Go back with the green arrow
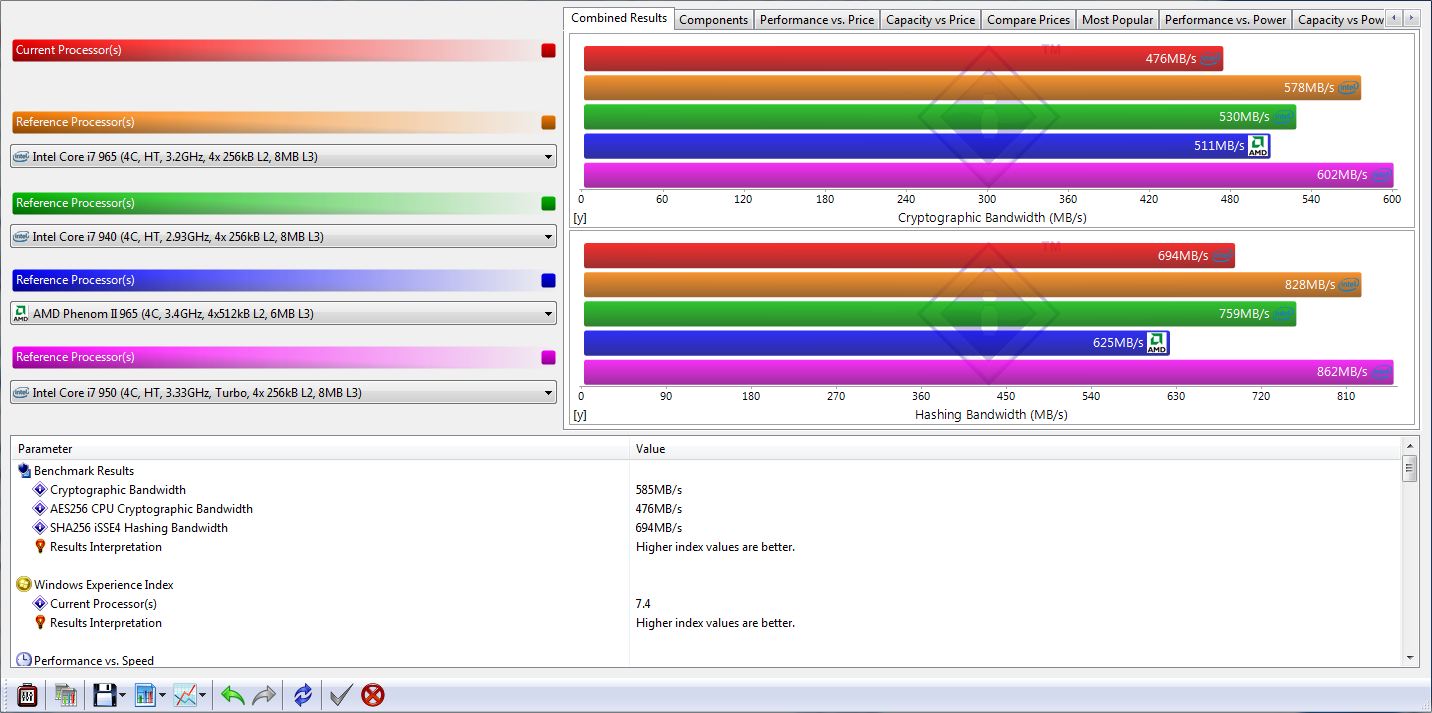This screenshot has width=1432, height=713. tap(233, 694)
